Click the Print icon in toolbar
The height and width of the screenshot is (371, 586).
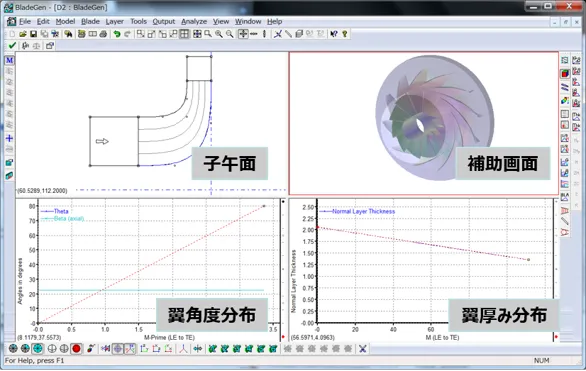pyautogui.click(x=103, y=34)
